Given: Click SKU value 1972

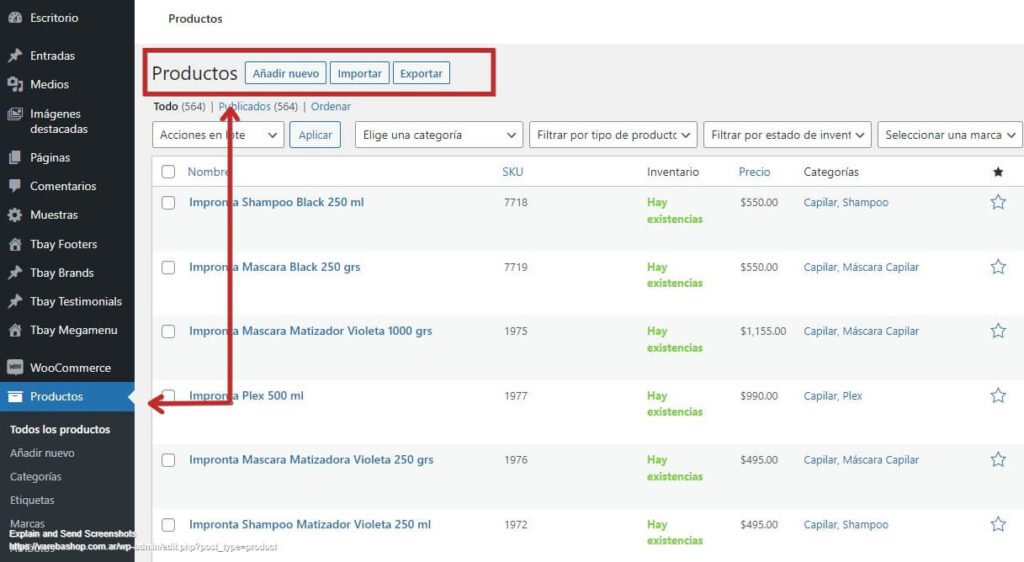Looking at the screenshot, I should click(x=515, y=524).
